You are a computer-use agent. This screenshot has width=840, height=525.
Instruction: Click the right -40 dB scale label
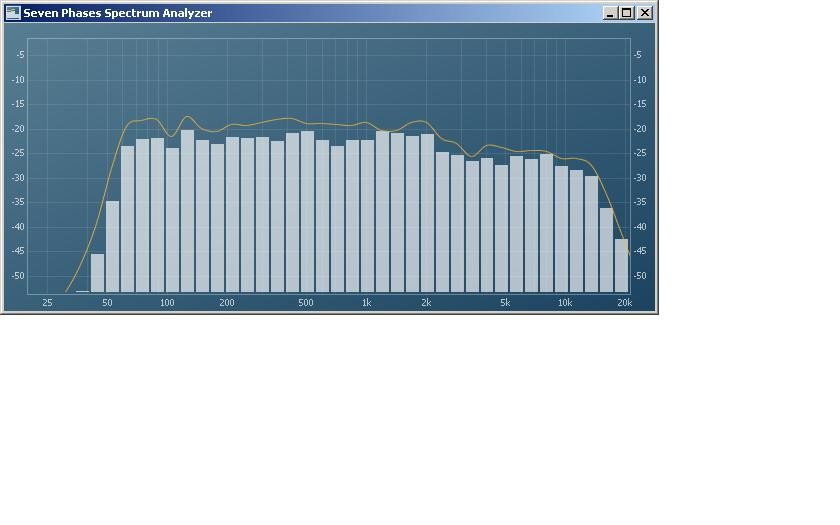click(640, 227)
